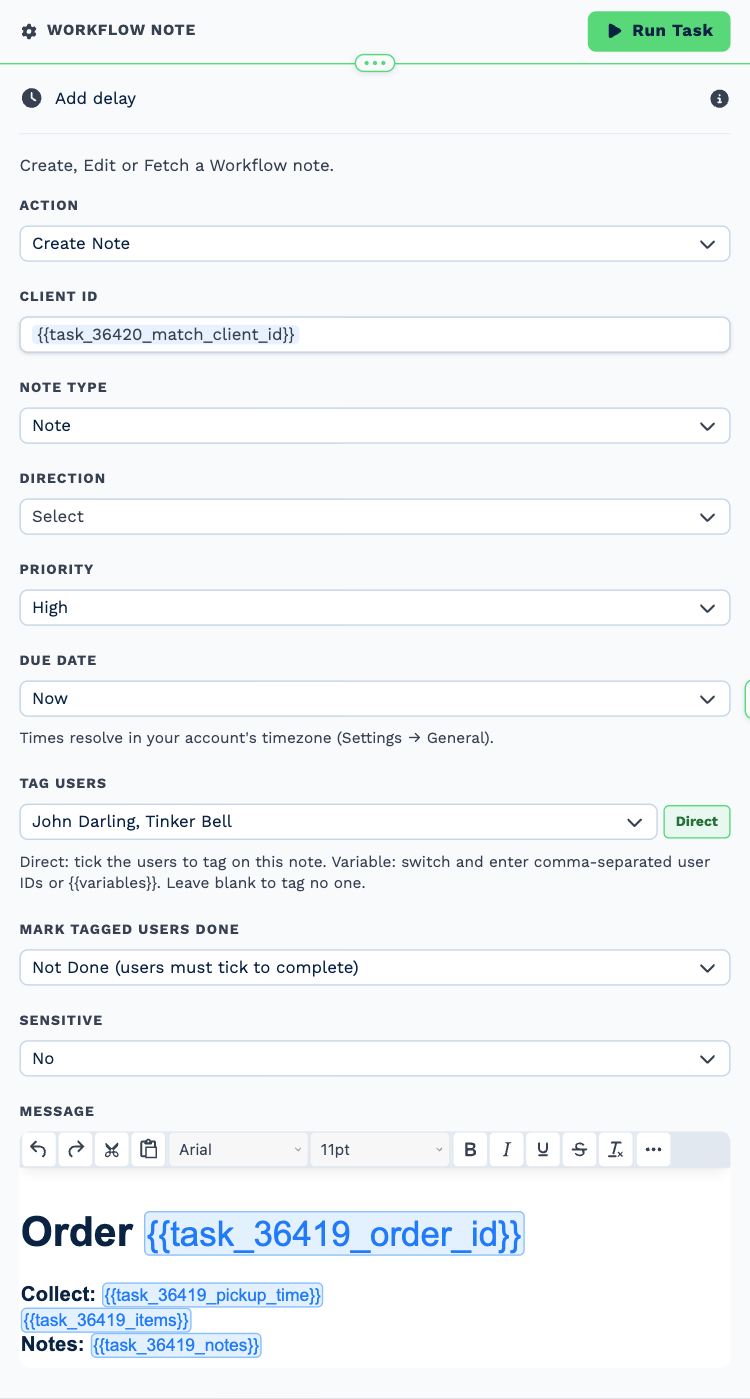Clear formatting with the Tx icon
This screenshot has height=1399, width=750.
pyautogui.click(x=617, y=1150)
